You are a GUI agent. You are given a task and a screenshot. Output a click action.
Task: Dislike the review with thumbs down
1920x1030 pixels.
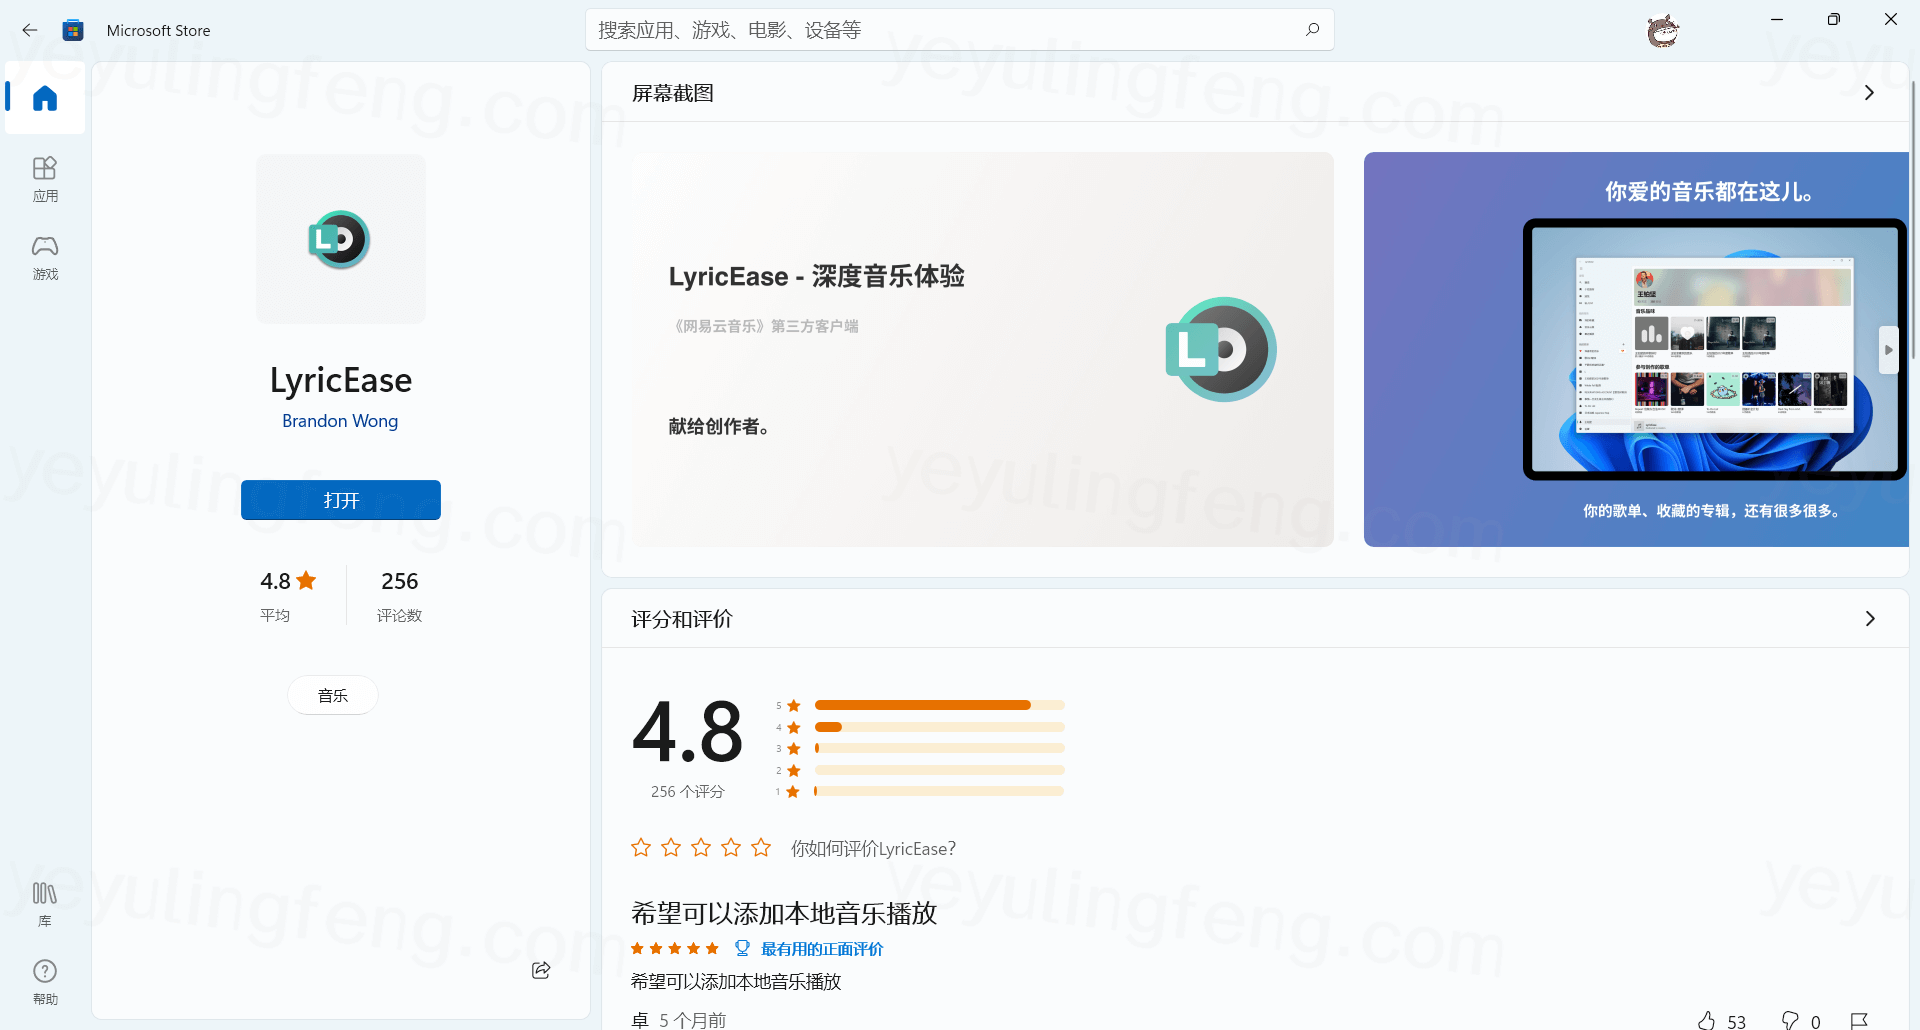[1790, 1020]
